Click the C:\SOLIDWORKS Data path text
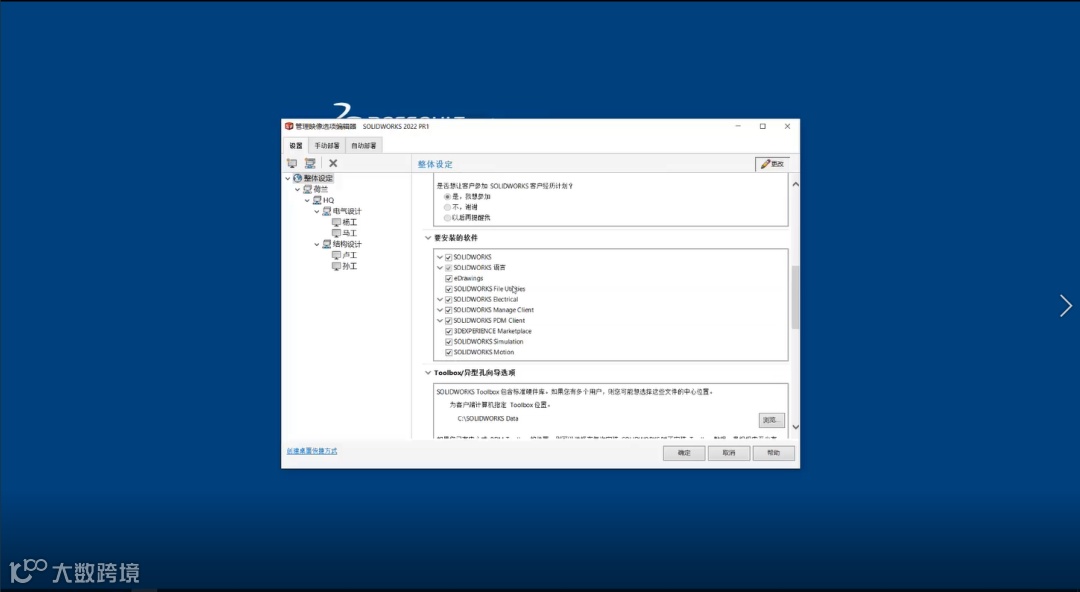The height and width of the screenshot is (592, 1080). [x=488, y=418]
